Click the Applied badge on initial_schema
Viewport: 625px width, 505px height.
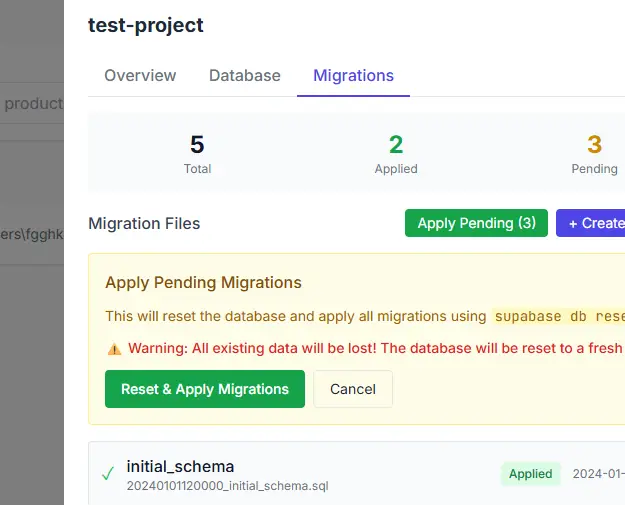click(x=531, y=474)
